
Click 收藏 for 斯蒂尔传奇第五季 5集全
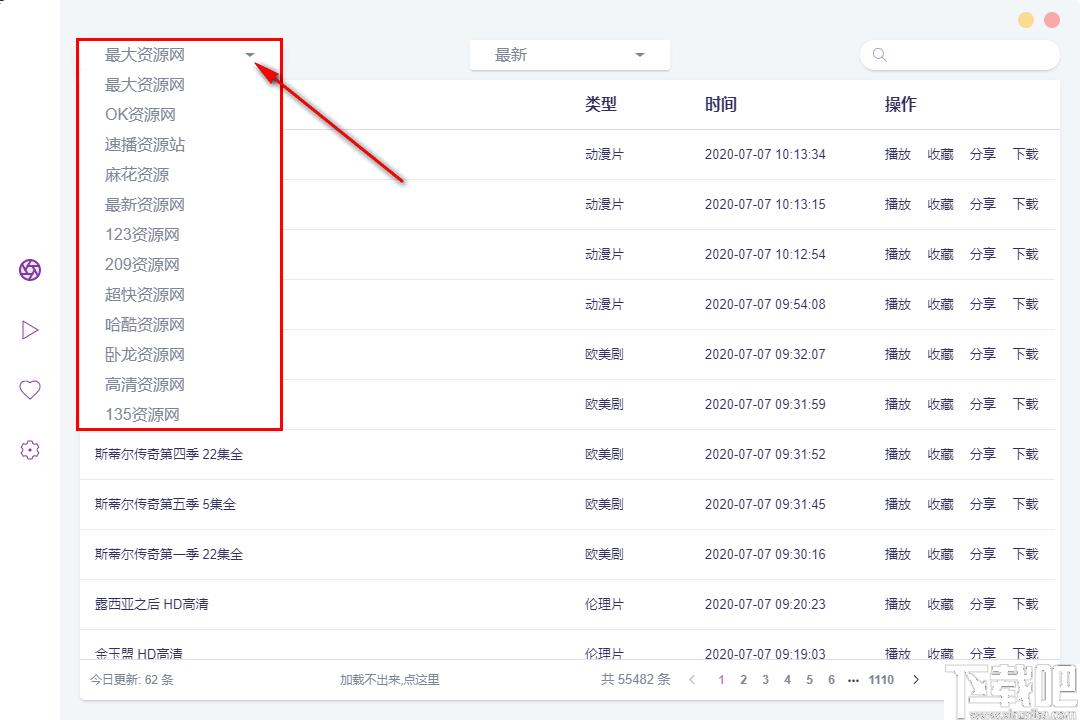940,504
